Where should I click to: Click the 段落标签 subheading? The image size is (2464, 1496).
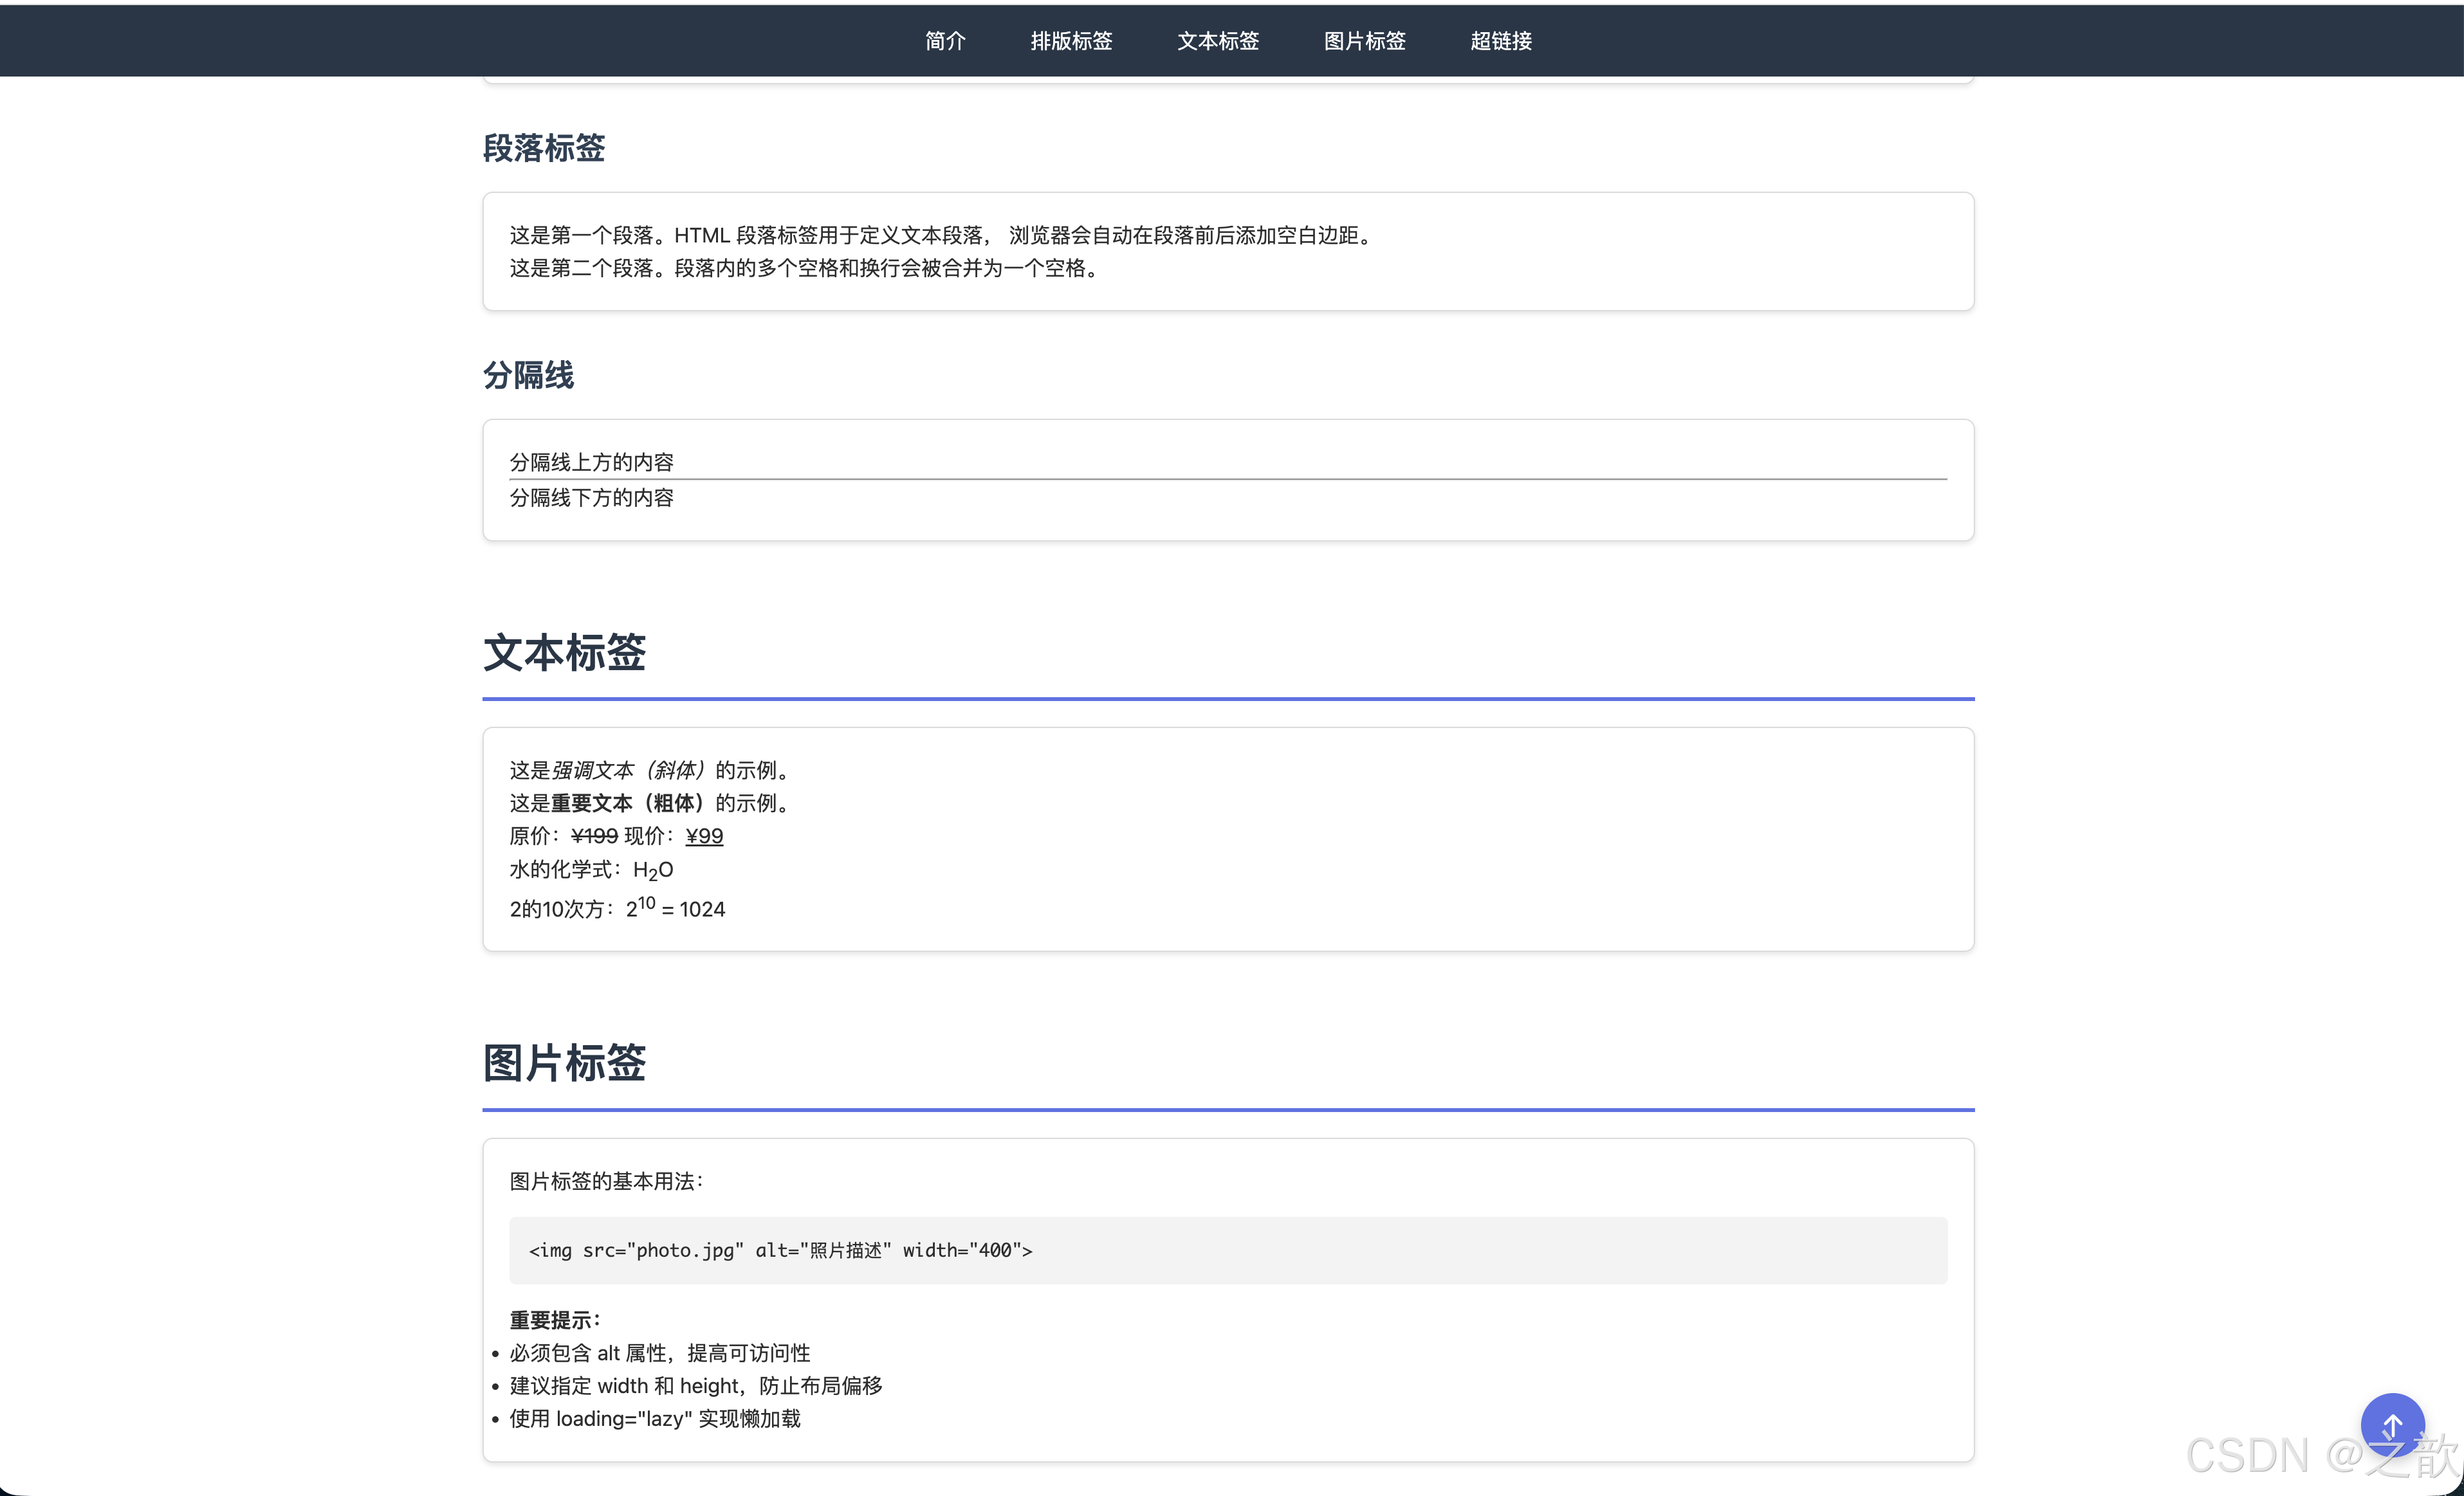(x=543, y=148)
